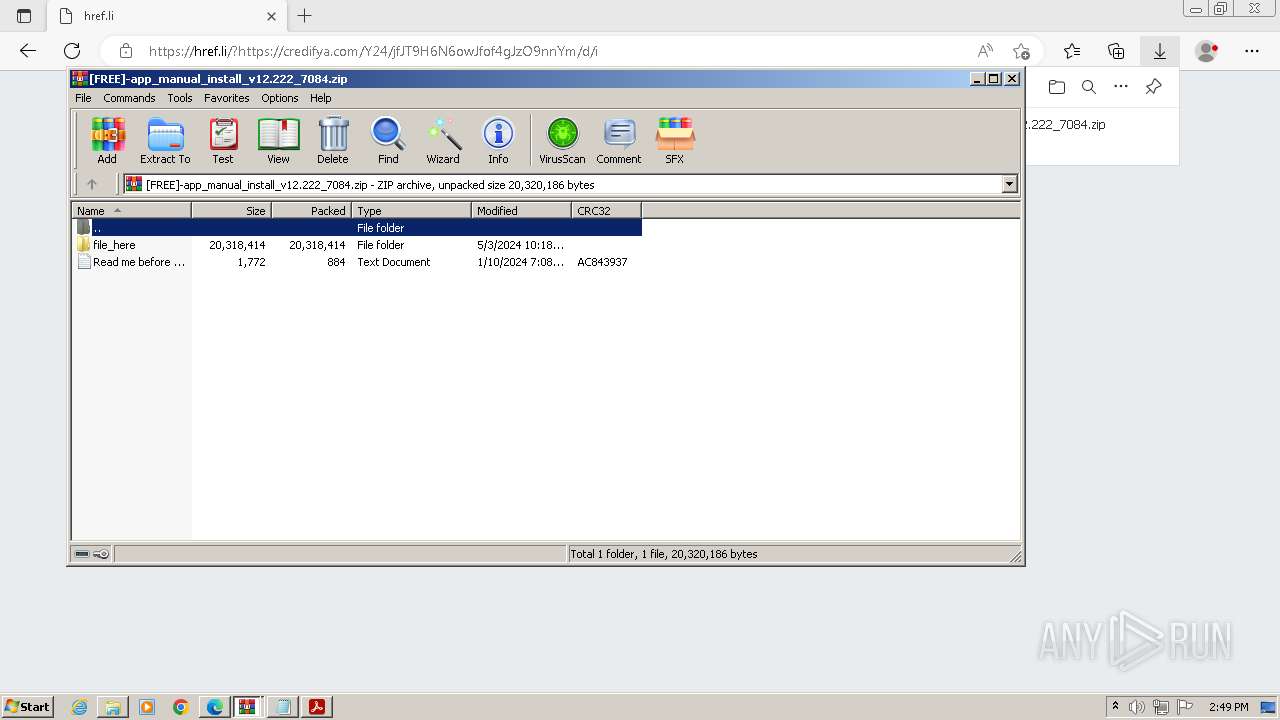This screenshot has width=1280, height=720.
Task: Click the Test archive icon
Action: click(223, 140)
